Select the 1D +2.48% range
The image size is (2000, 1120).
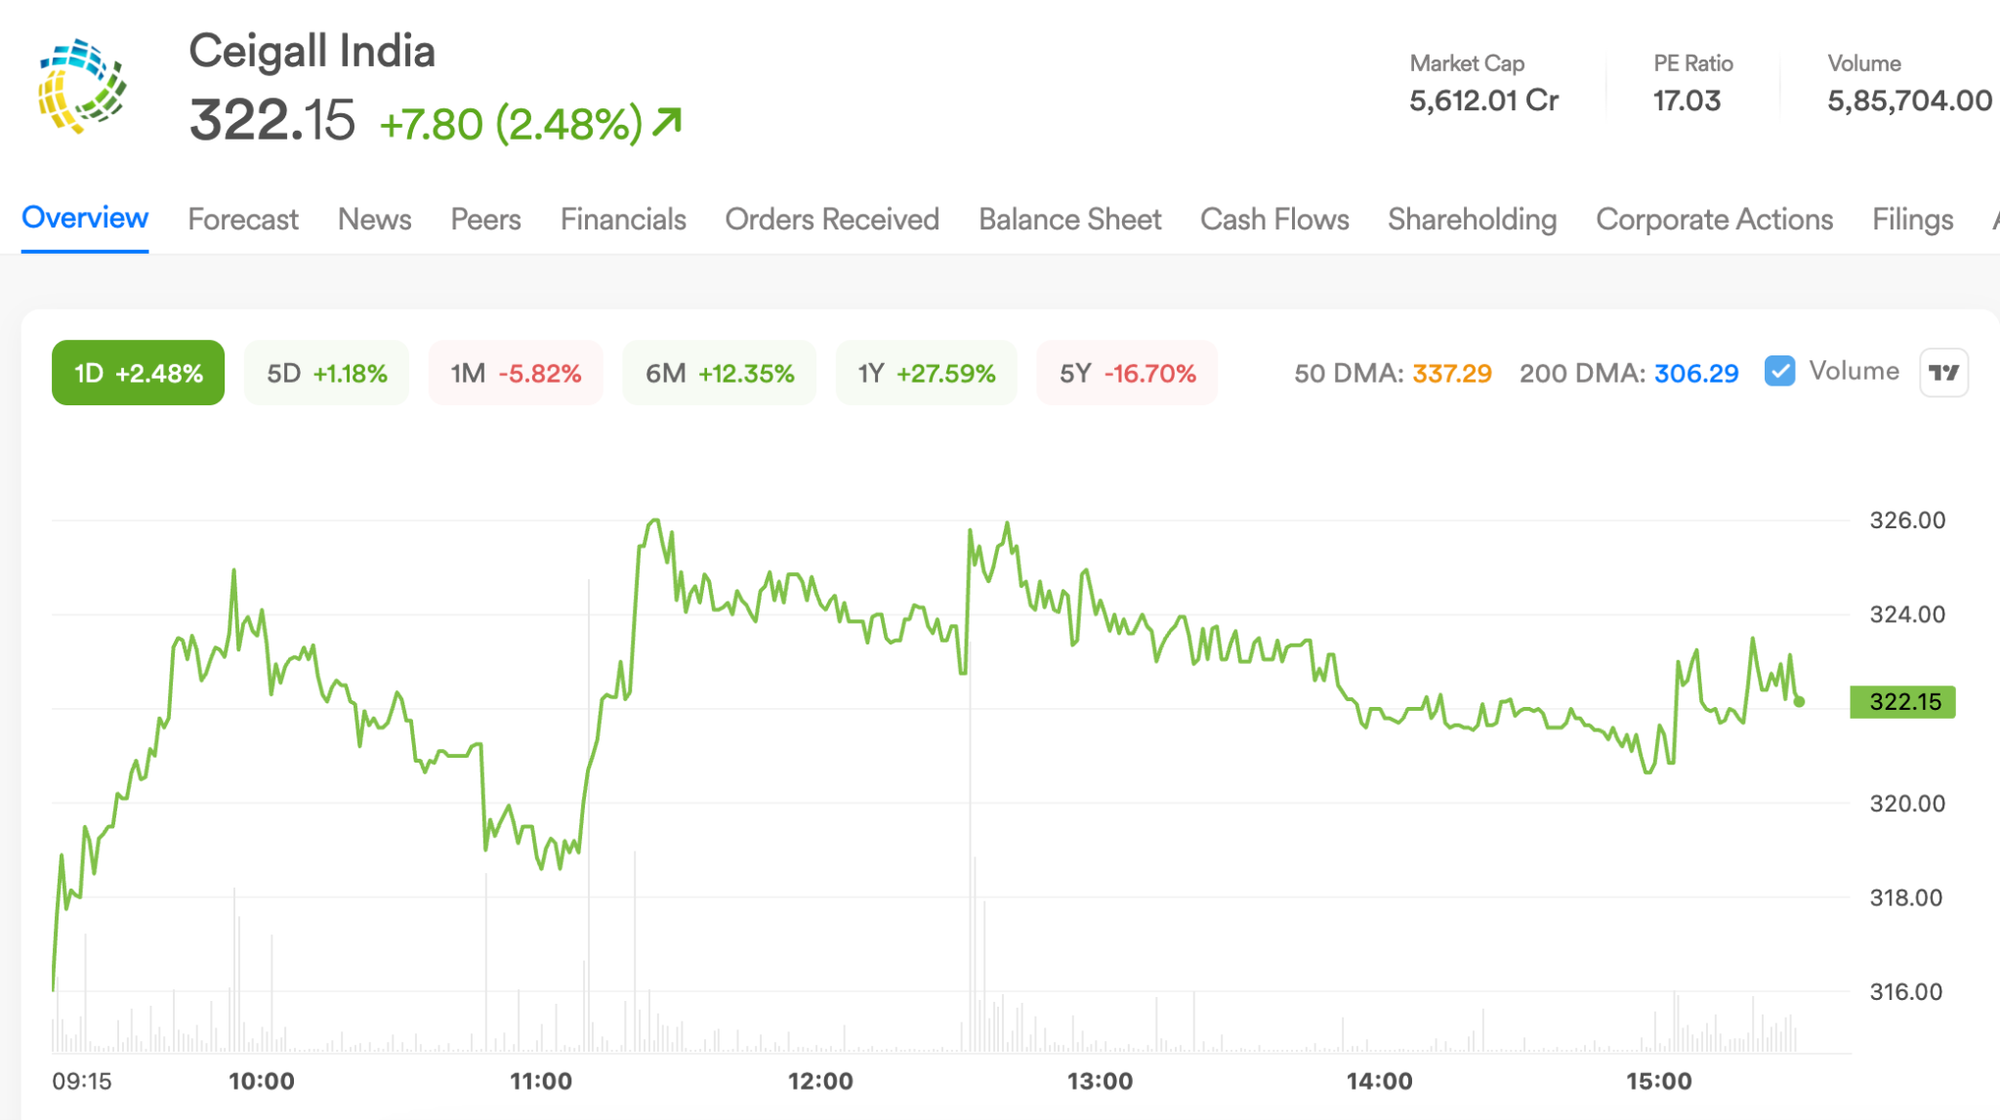point(138,373)
